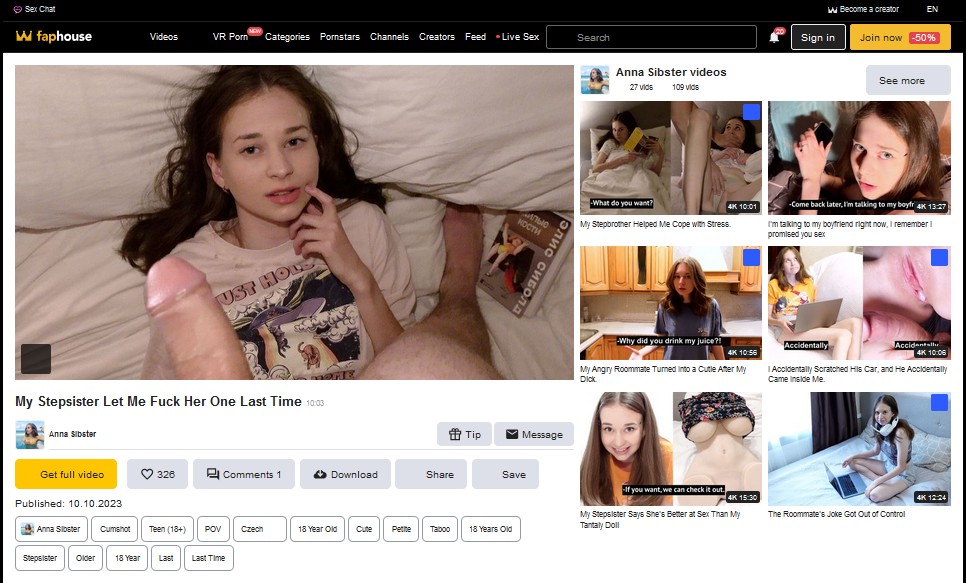This screenshot has height=583, width=966.
Task: Open the Feed menu item
Action: pos(475,37)
